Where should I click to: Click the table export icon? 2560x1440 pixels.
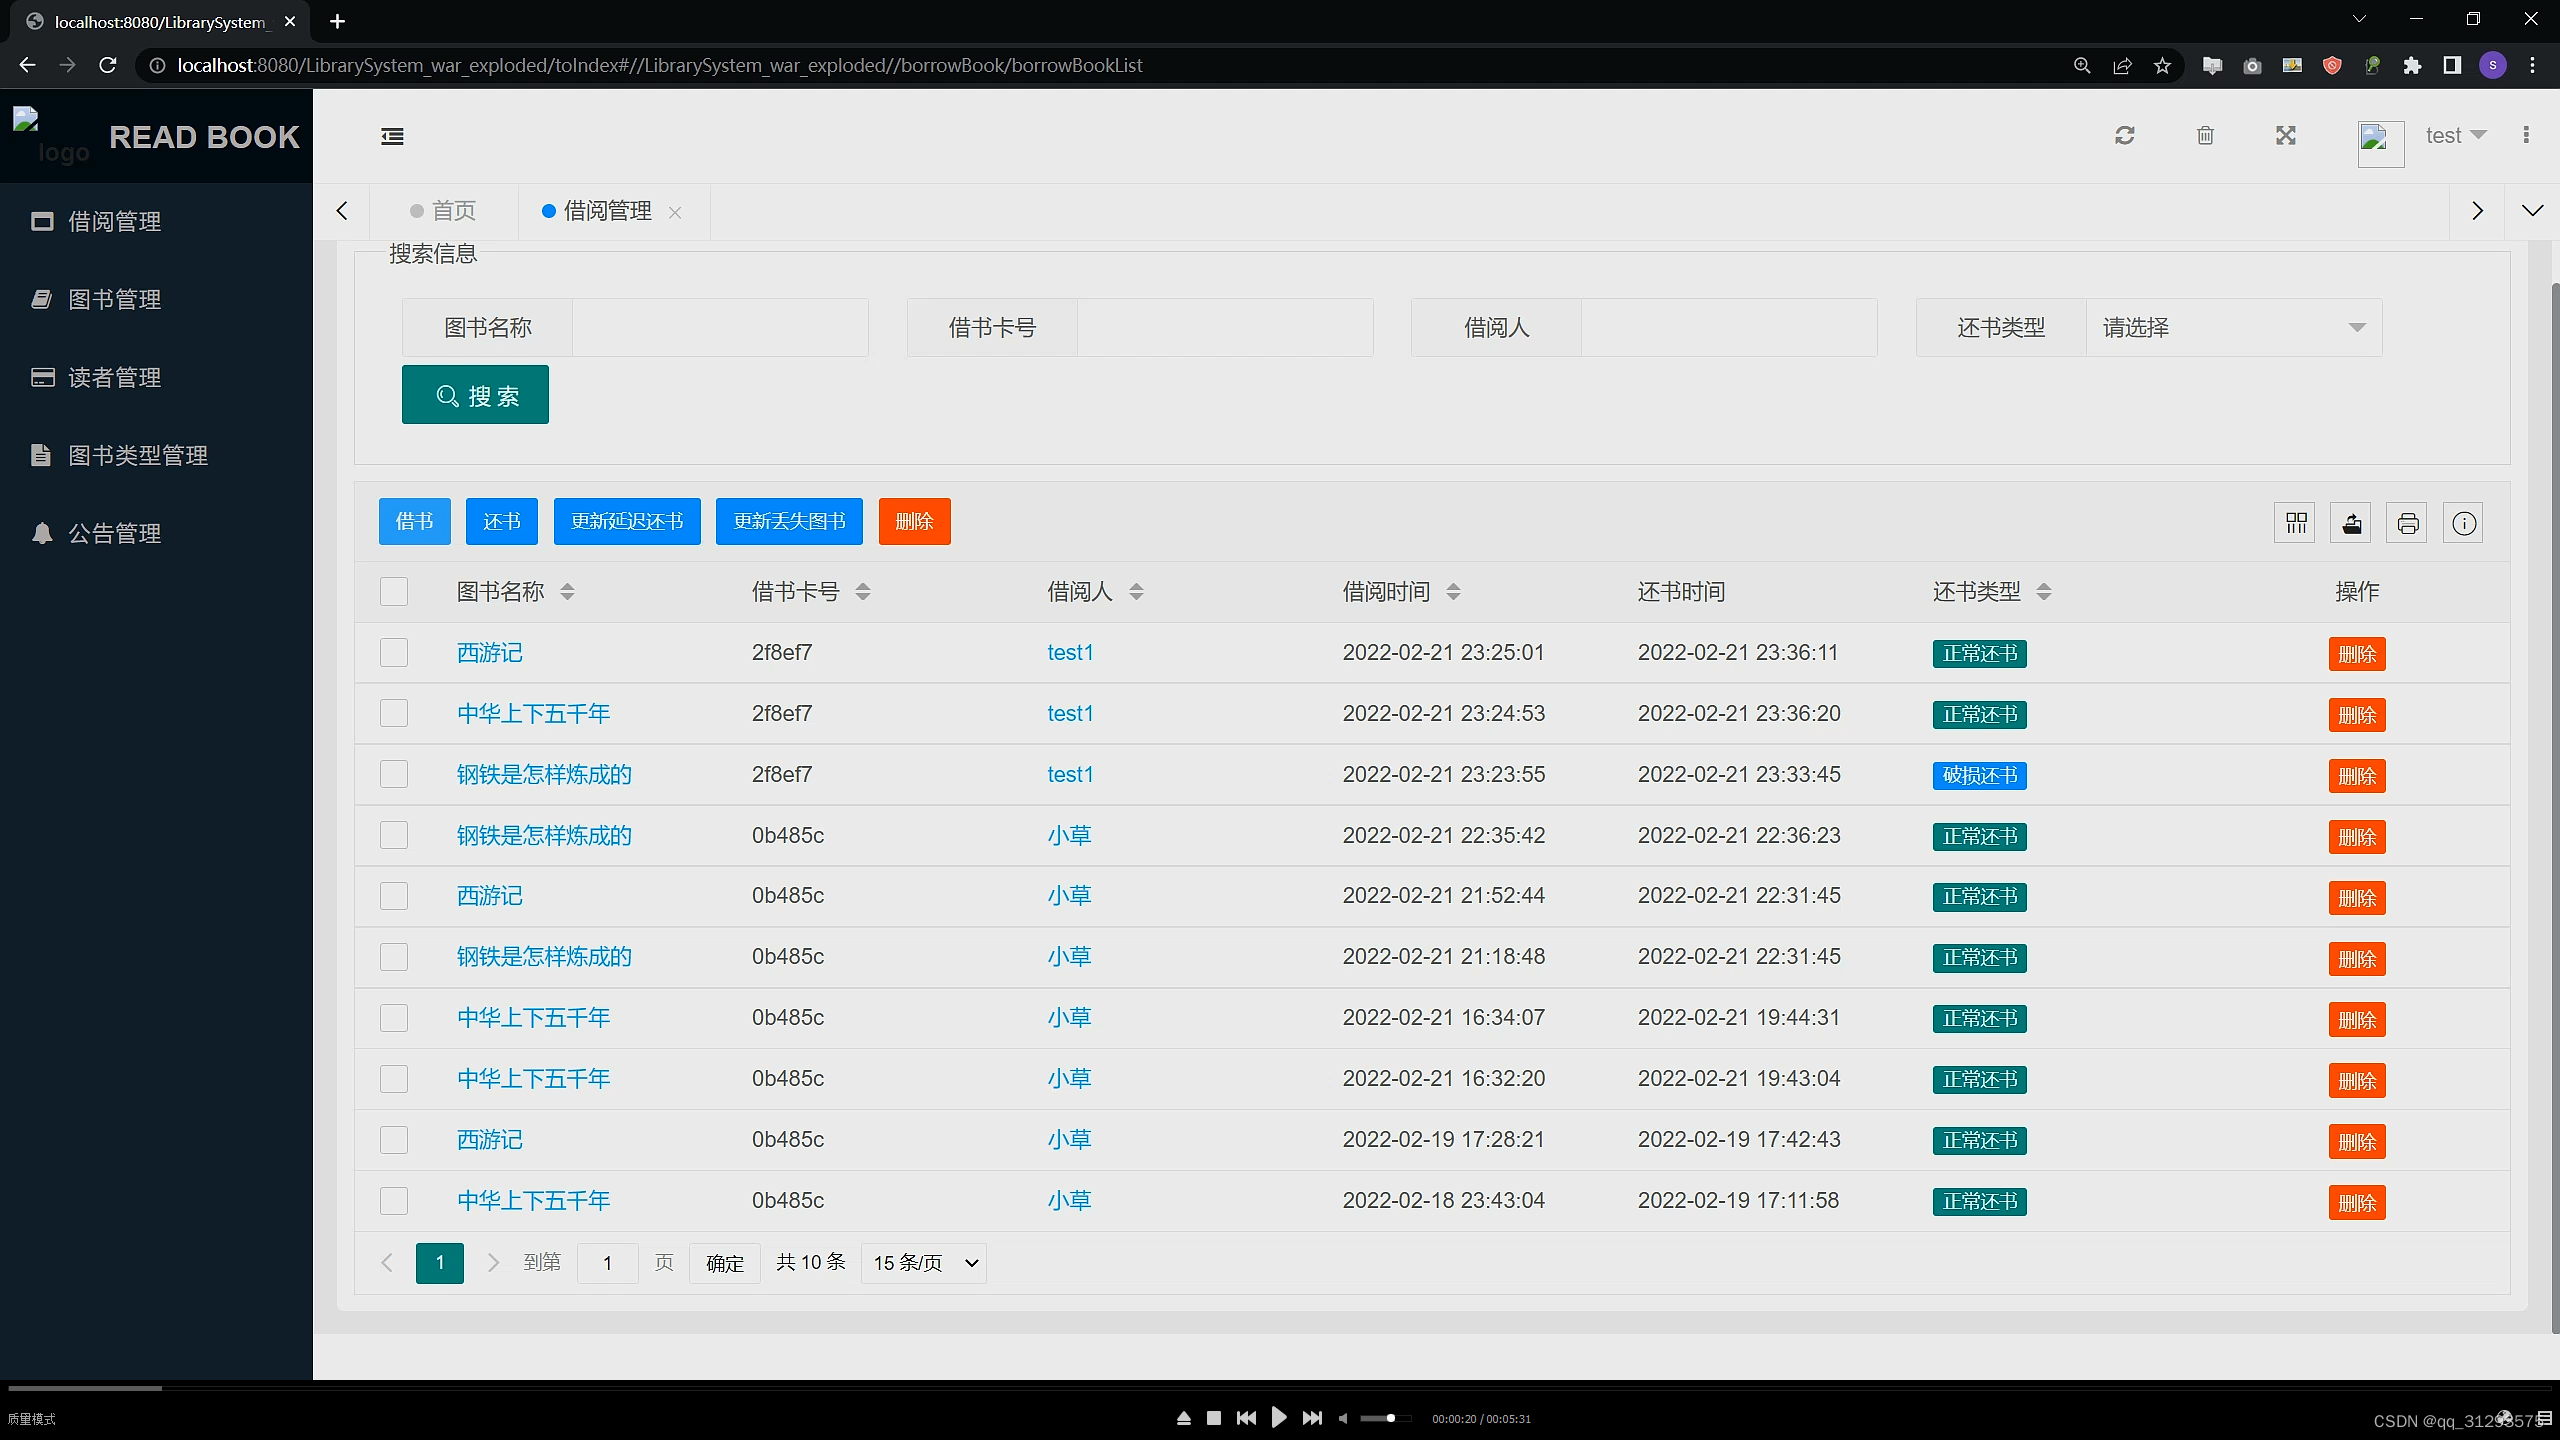2351,523
